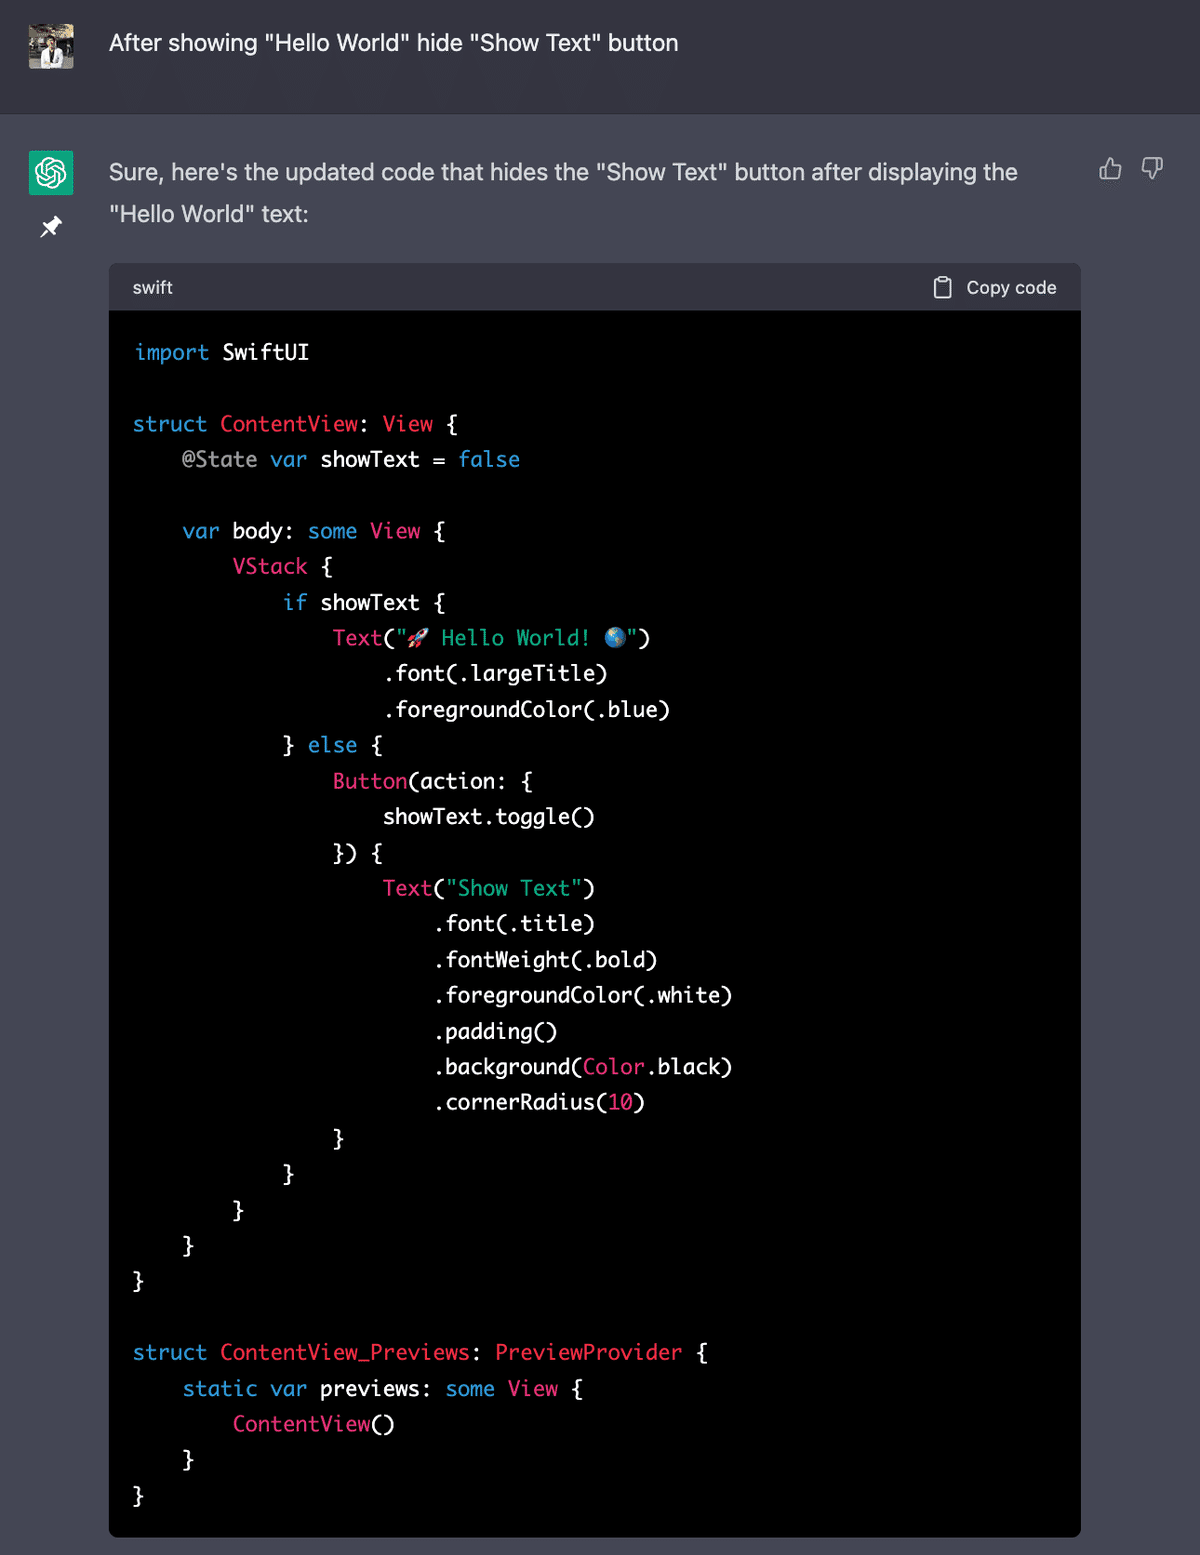1200x1555 pixels.
Task: Click the ".background(Color.black)" code line
Action: [584, 1066]
